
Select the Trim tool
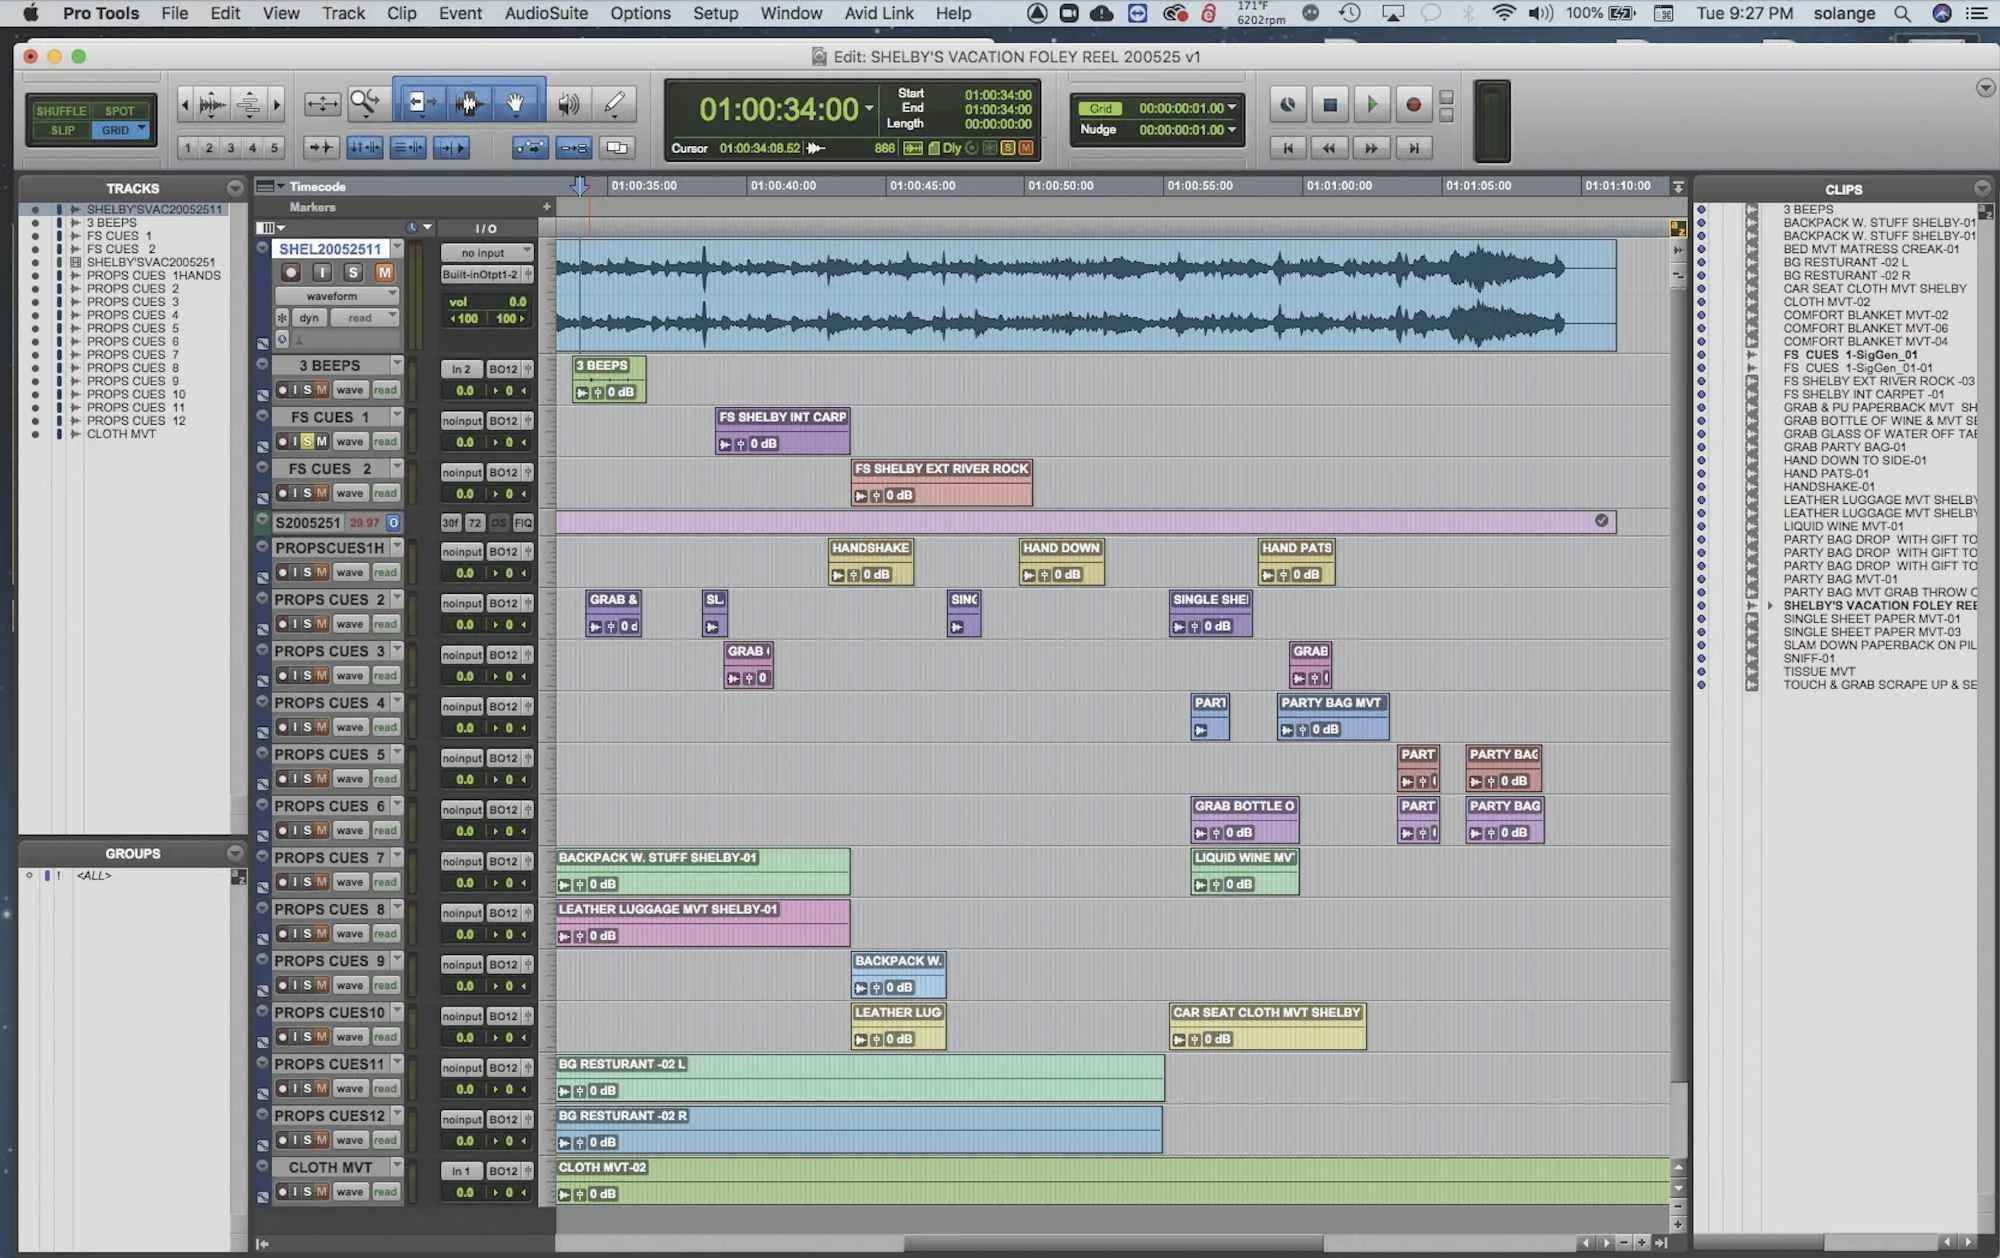coord(418,103)
